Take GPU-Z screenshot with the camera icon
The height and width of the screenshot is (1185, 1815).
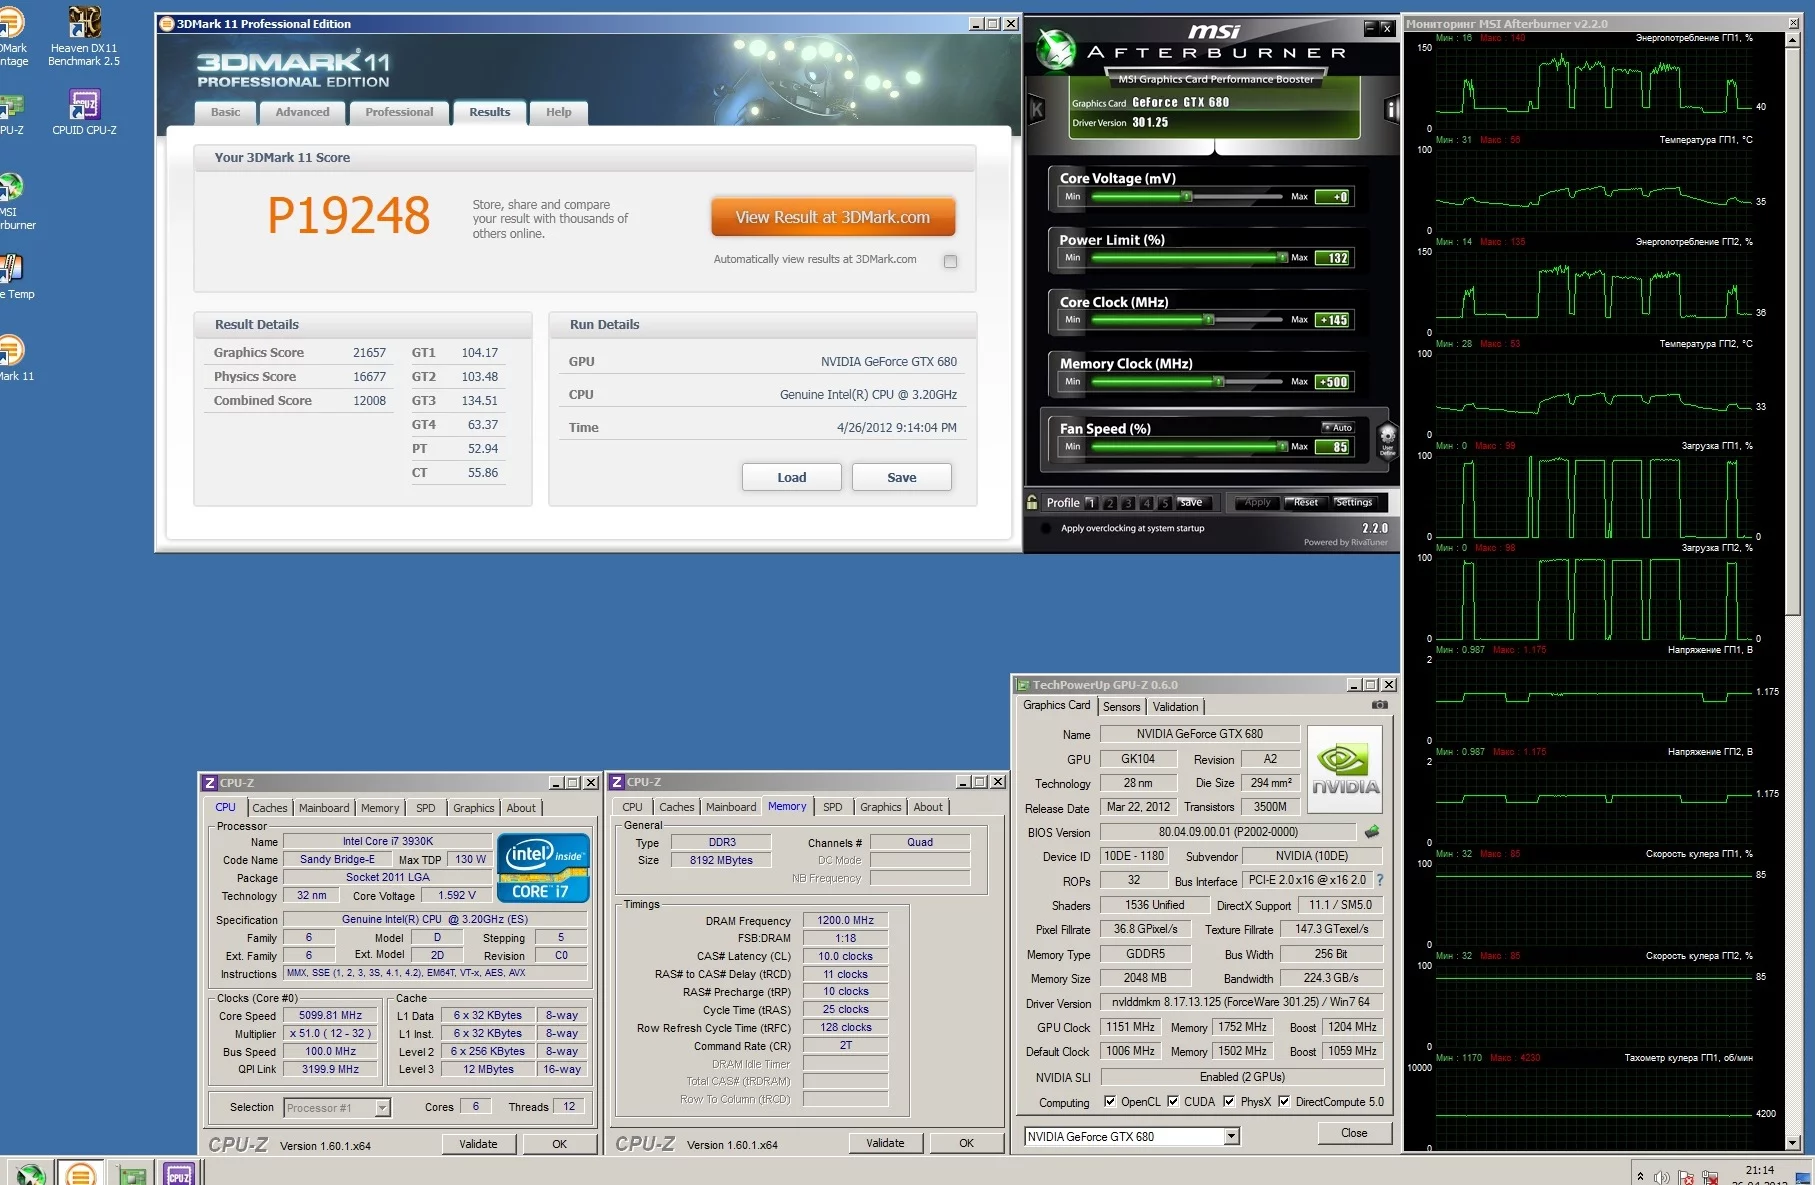pos(1380,705)
